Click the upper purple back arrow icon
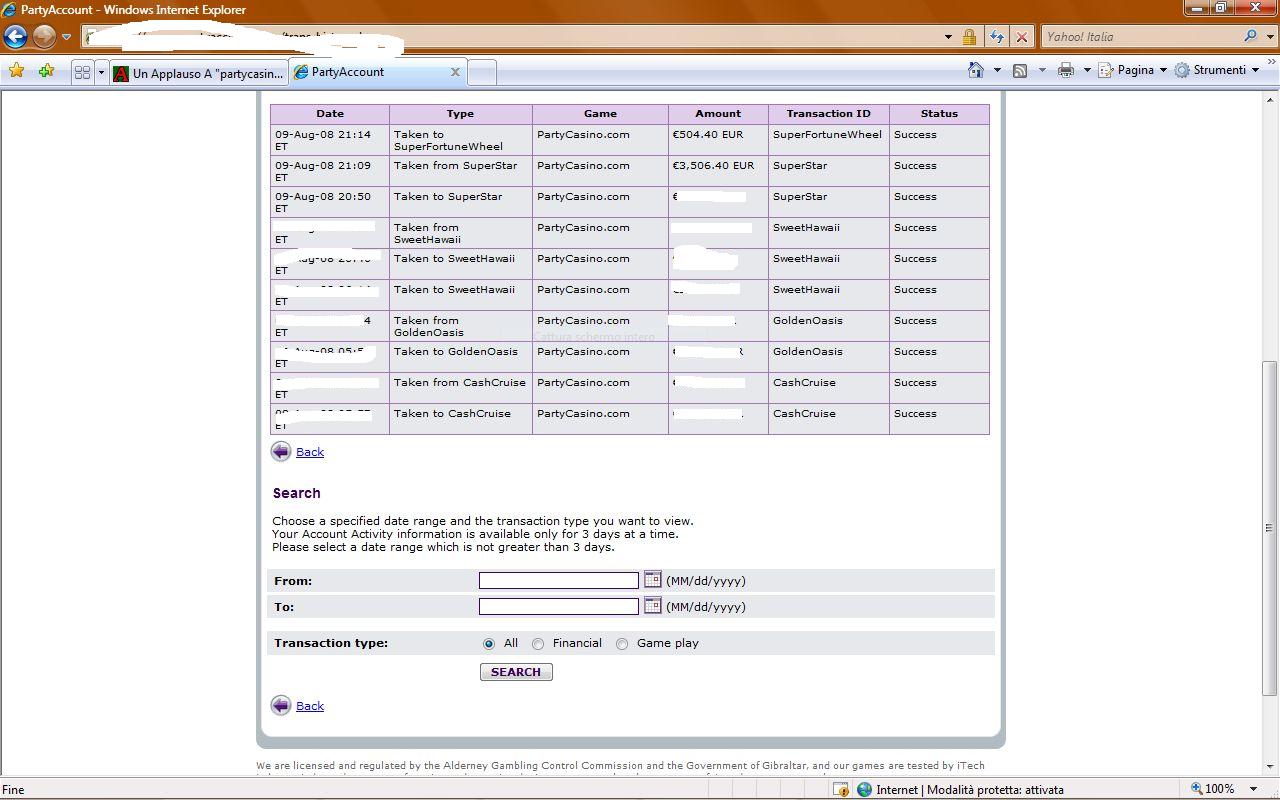This screenshot has height=800, width=1280. click(281, 452)
